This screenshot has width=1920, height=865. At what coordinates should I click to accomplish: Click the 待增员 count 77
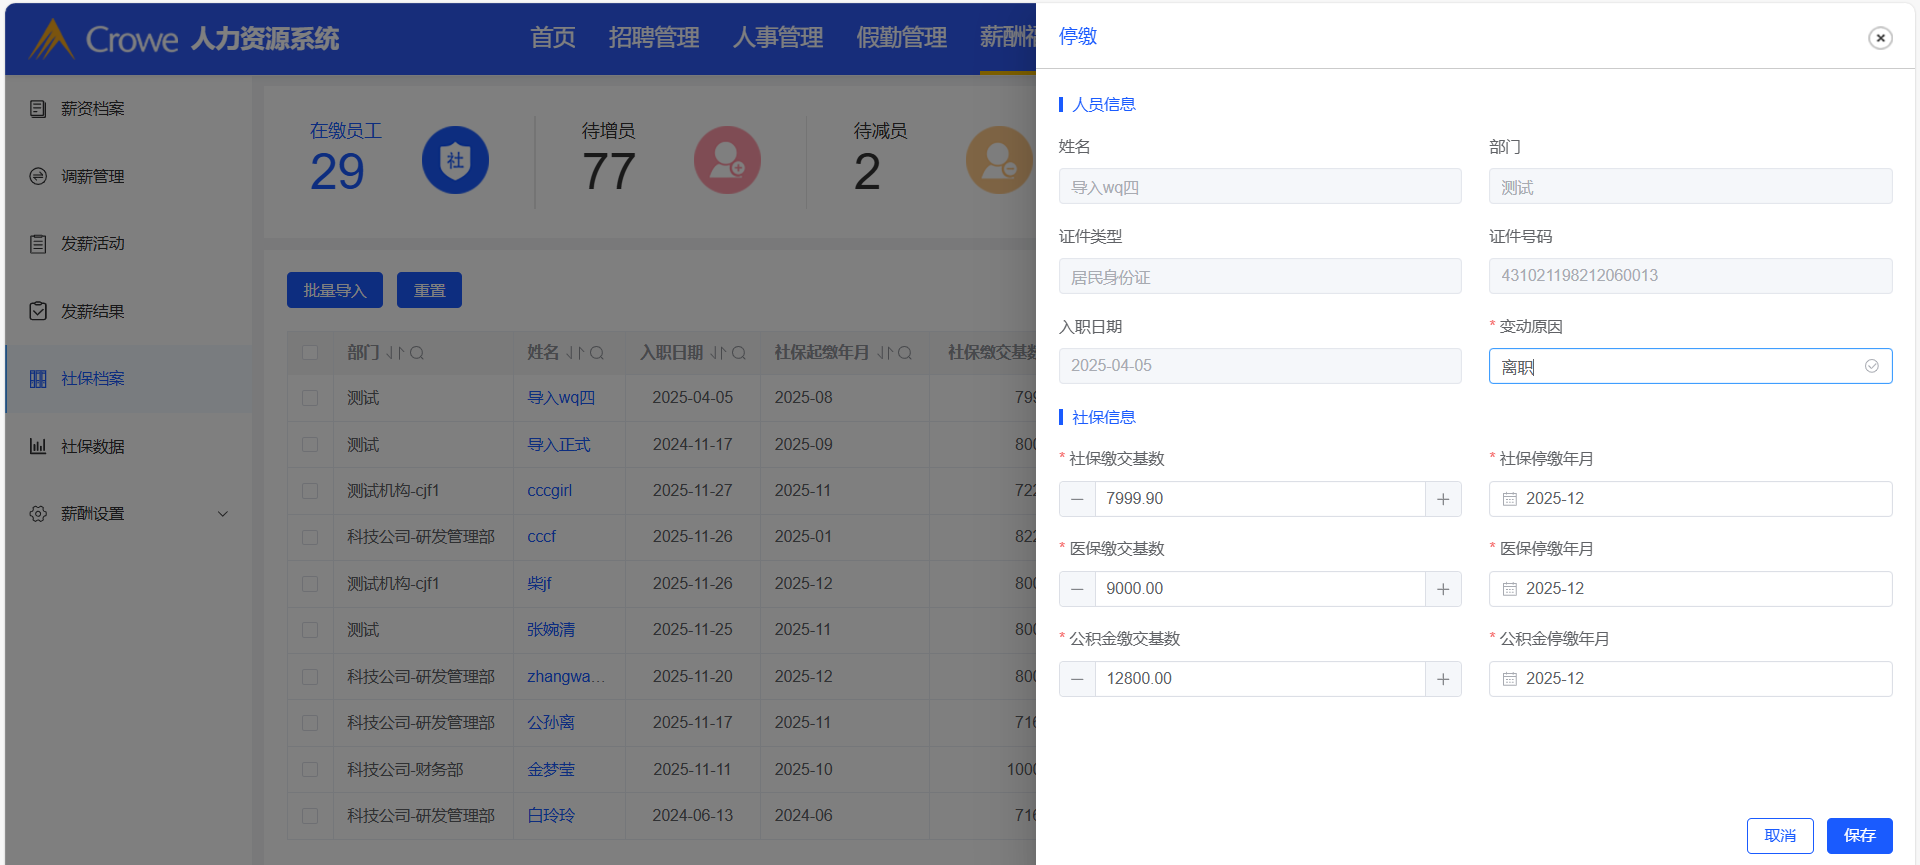[609, 172]
